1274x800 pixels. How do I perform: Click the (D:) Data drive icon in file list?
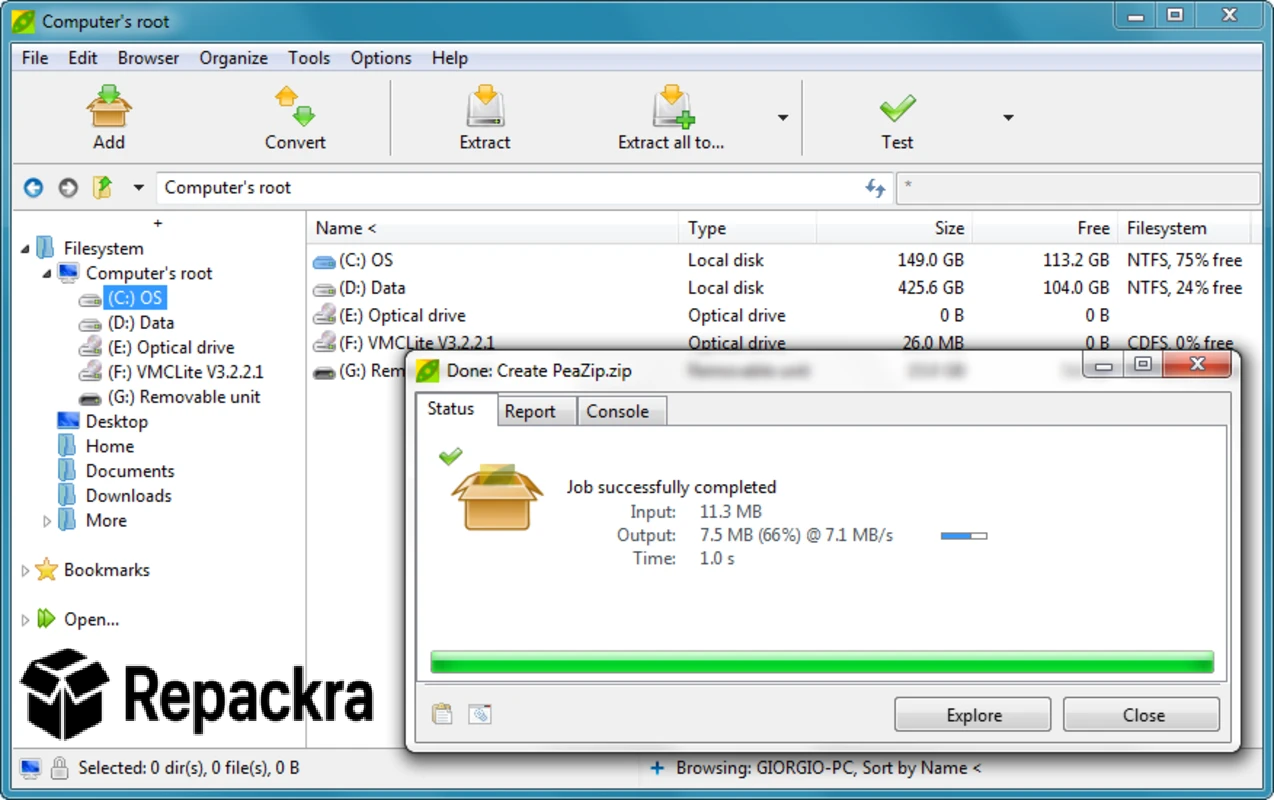pos(324,289)
